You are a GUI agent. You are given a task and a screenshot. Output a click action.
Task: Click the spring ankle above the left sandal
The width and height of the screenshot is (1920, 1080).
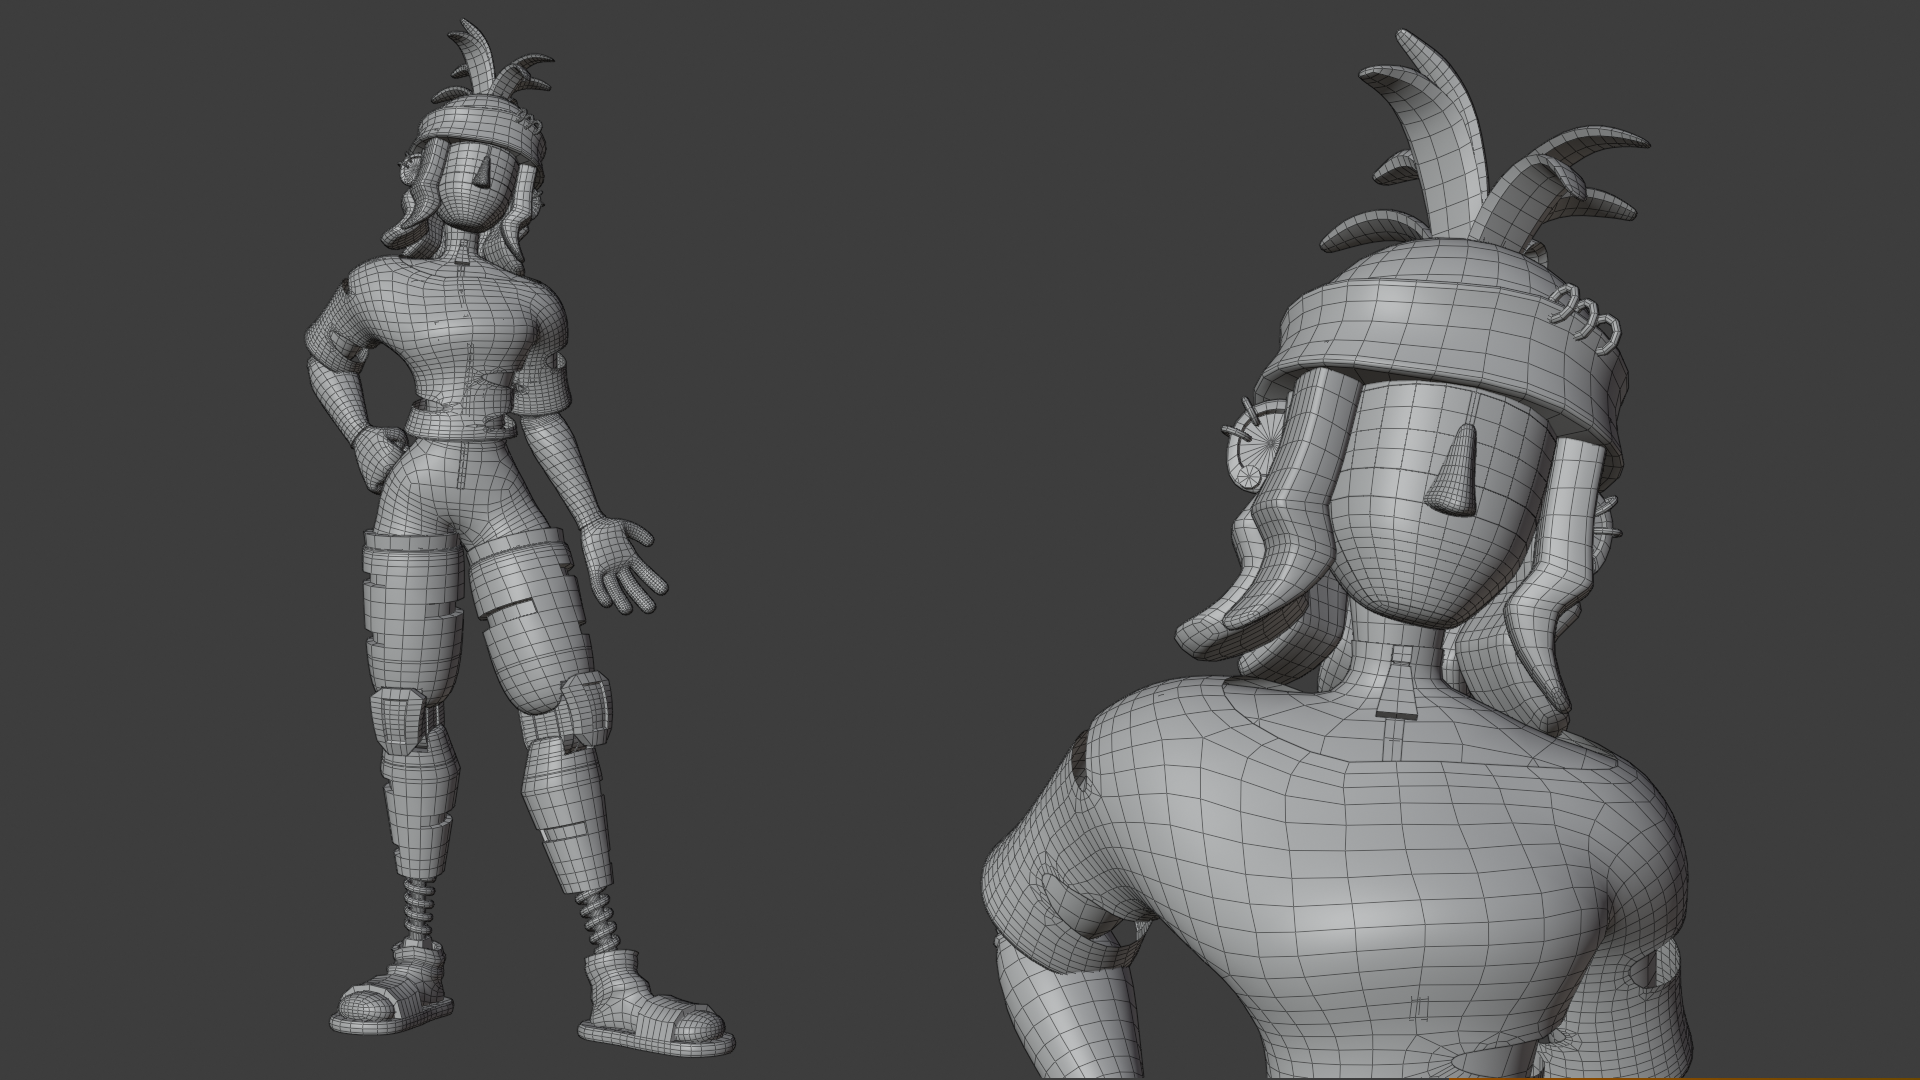click(x=417, y=905)
